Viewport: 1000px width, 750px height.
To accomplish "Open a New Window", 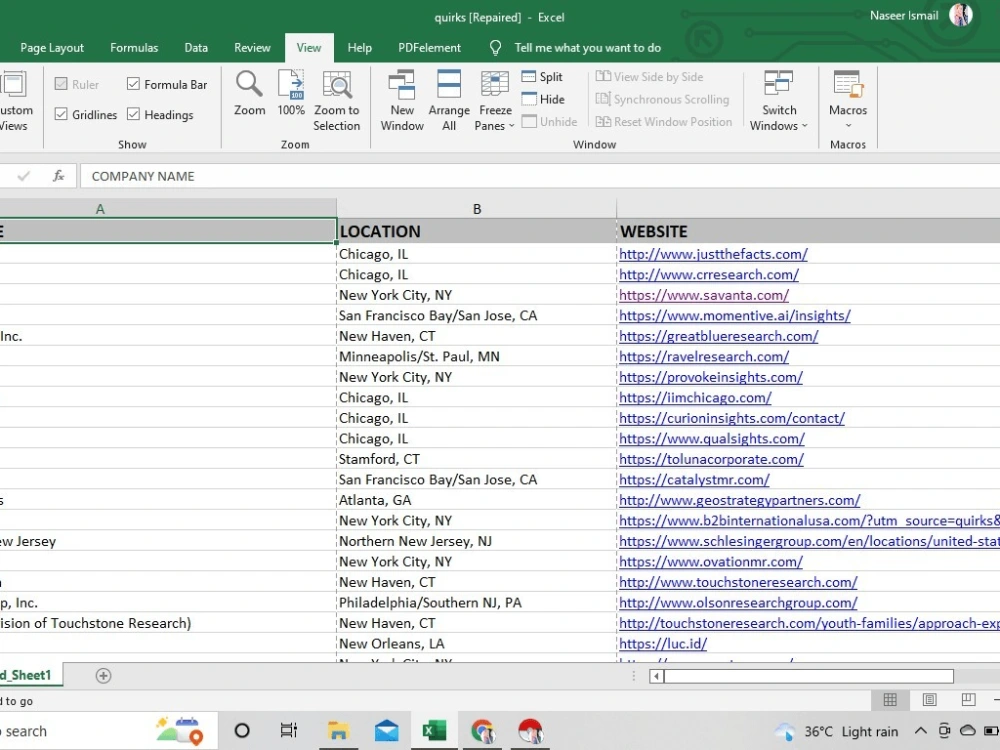I will click(402, 101).
